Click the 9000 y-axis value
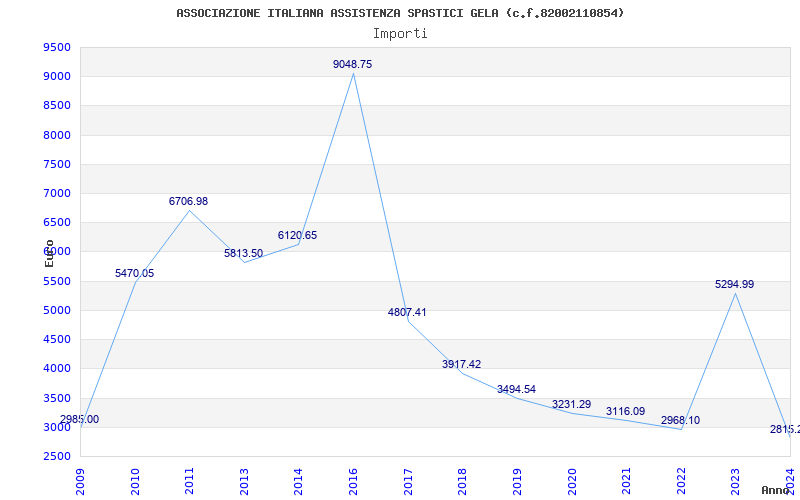The image size is (800, 500). [57, 77]
